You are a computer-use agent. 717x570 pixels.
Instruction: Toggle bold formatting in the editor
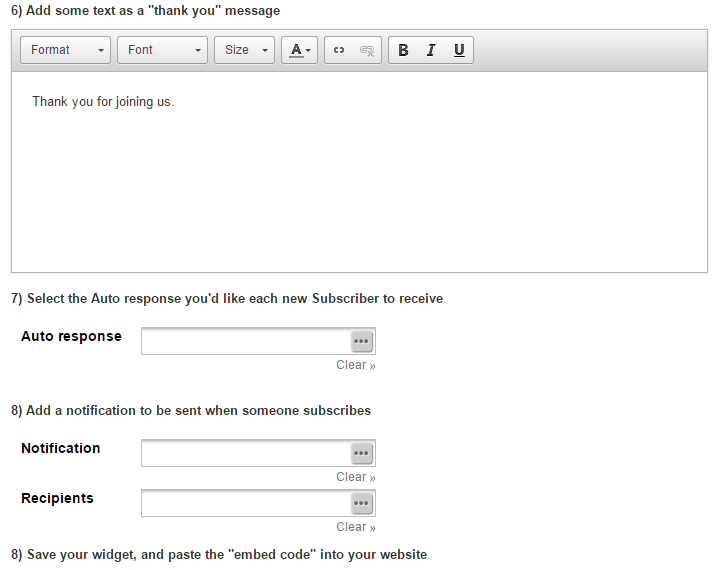(403, 51)
